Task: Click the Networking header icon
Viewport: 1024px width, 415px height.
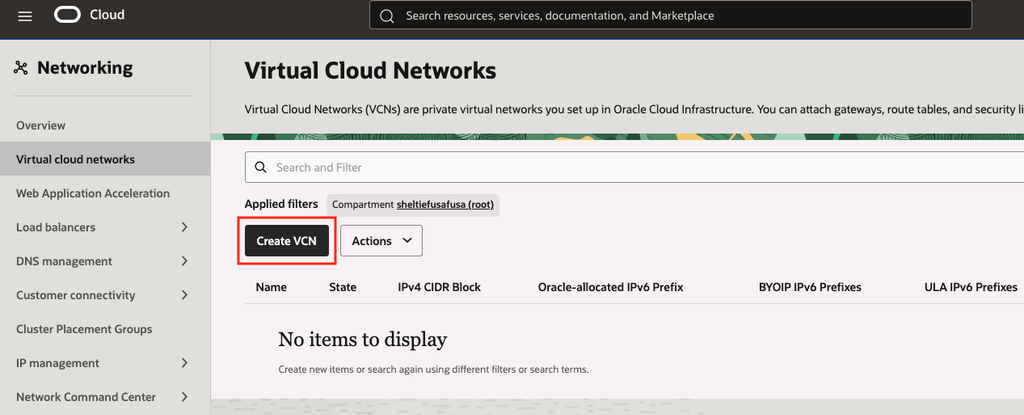Action: click(21, 68)
